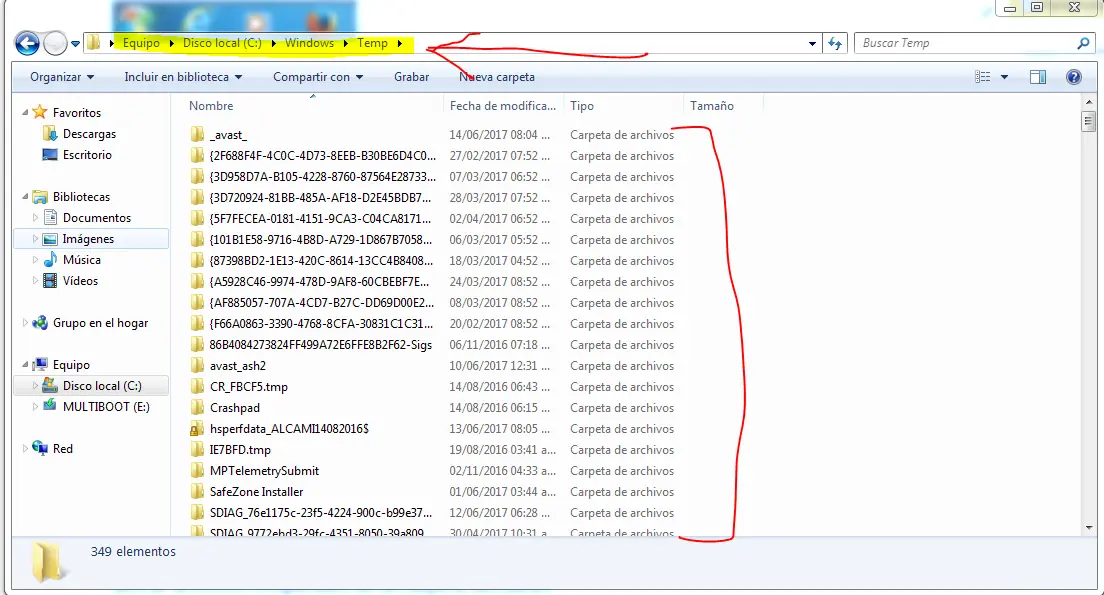The image size is (1104, 595).
Task: Select folder {5F7FECEA-0181-4151-9CA3-C04CA8171...
Action: click(x=320, y=219)
